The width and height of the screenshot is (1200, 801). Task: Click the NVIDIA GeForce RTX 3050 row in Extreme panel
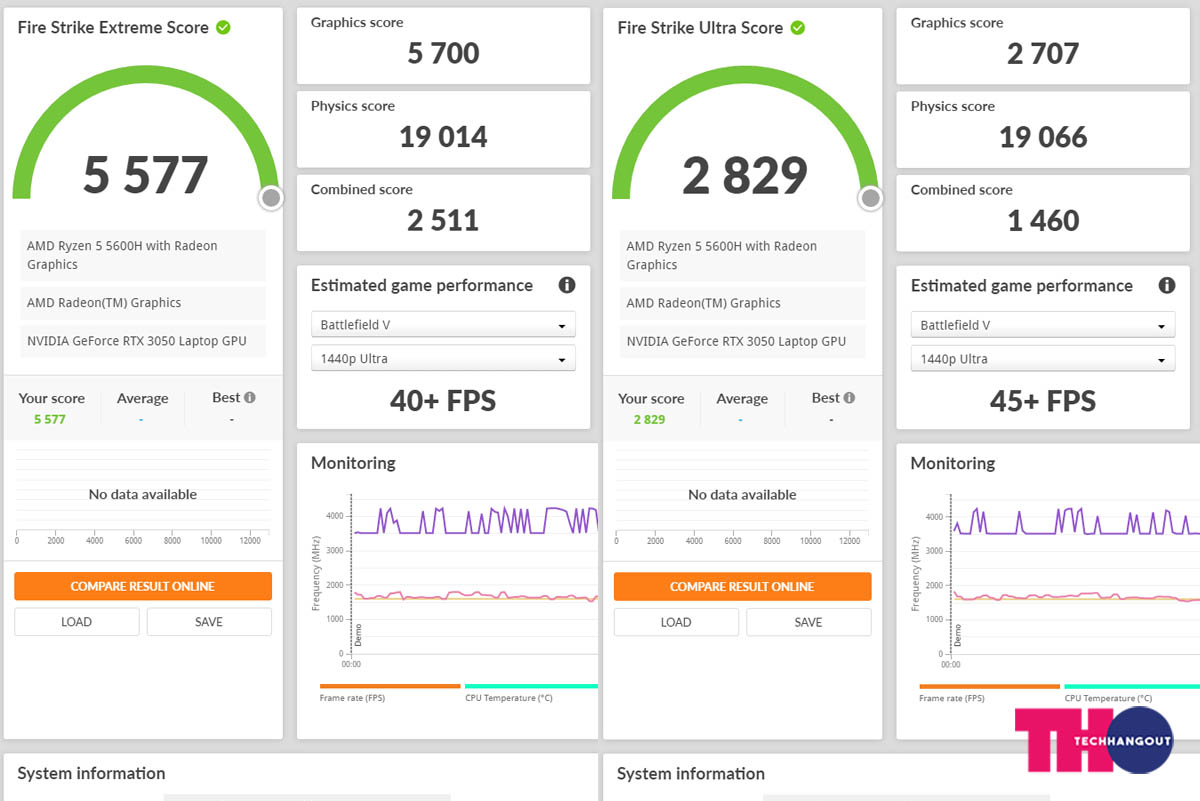click(143, 341)
